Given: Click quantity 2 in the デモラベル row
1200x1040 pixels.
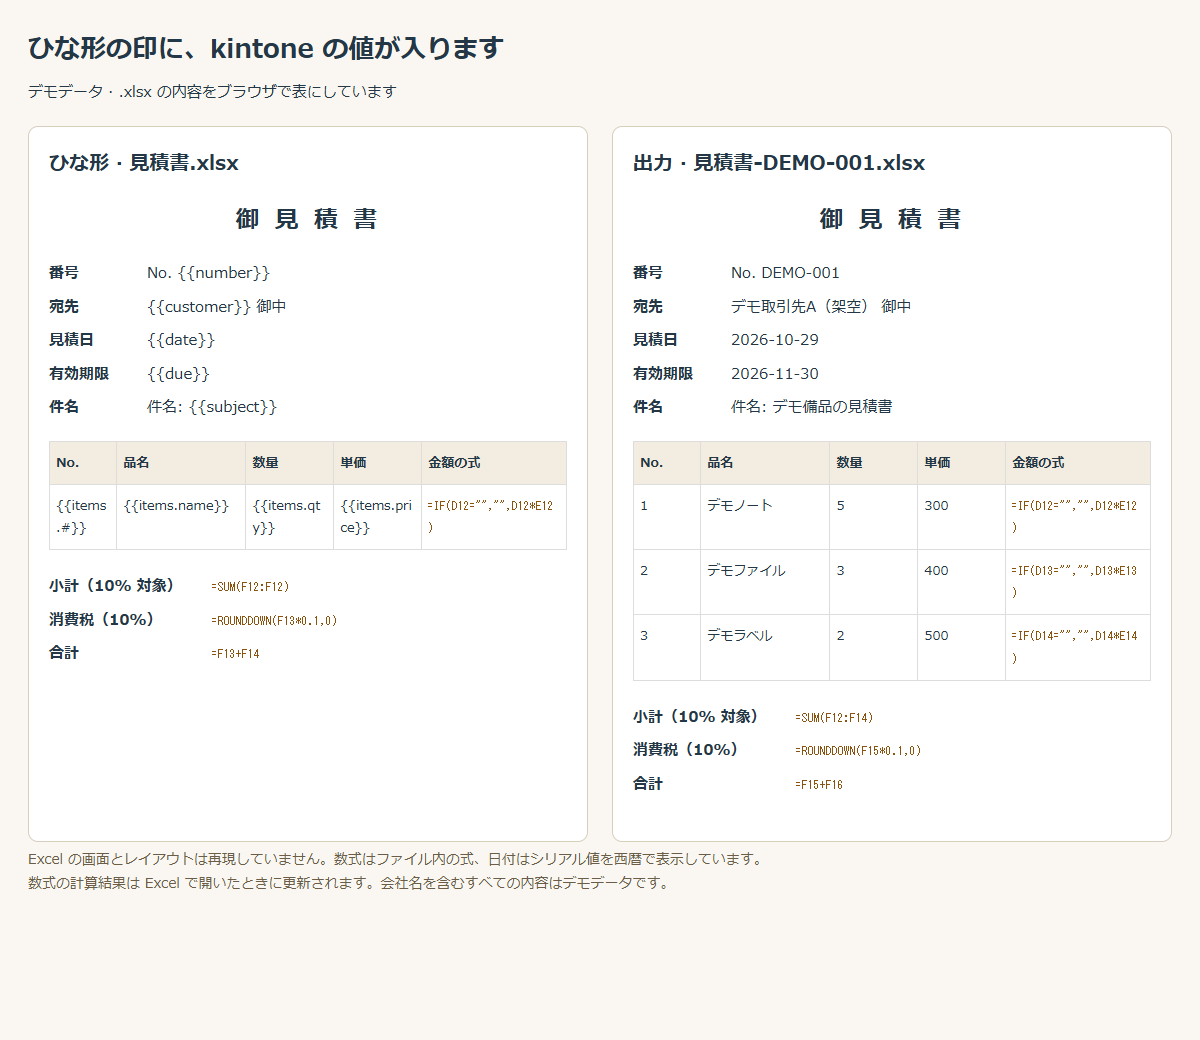Looking at the screenshot, I should click(873, 647).
